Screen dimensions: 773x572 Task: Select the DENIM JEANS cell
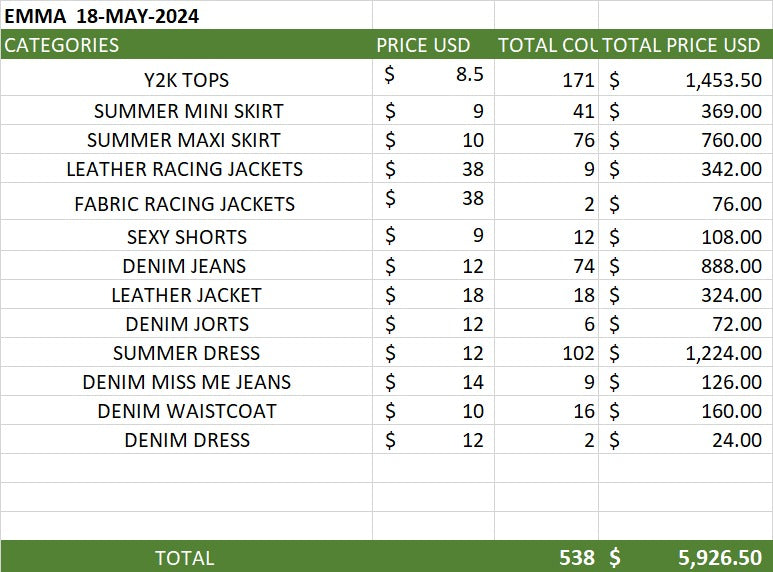(x=186, y=266)
